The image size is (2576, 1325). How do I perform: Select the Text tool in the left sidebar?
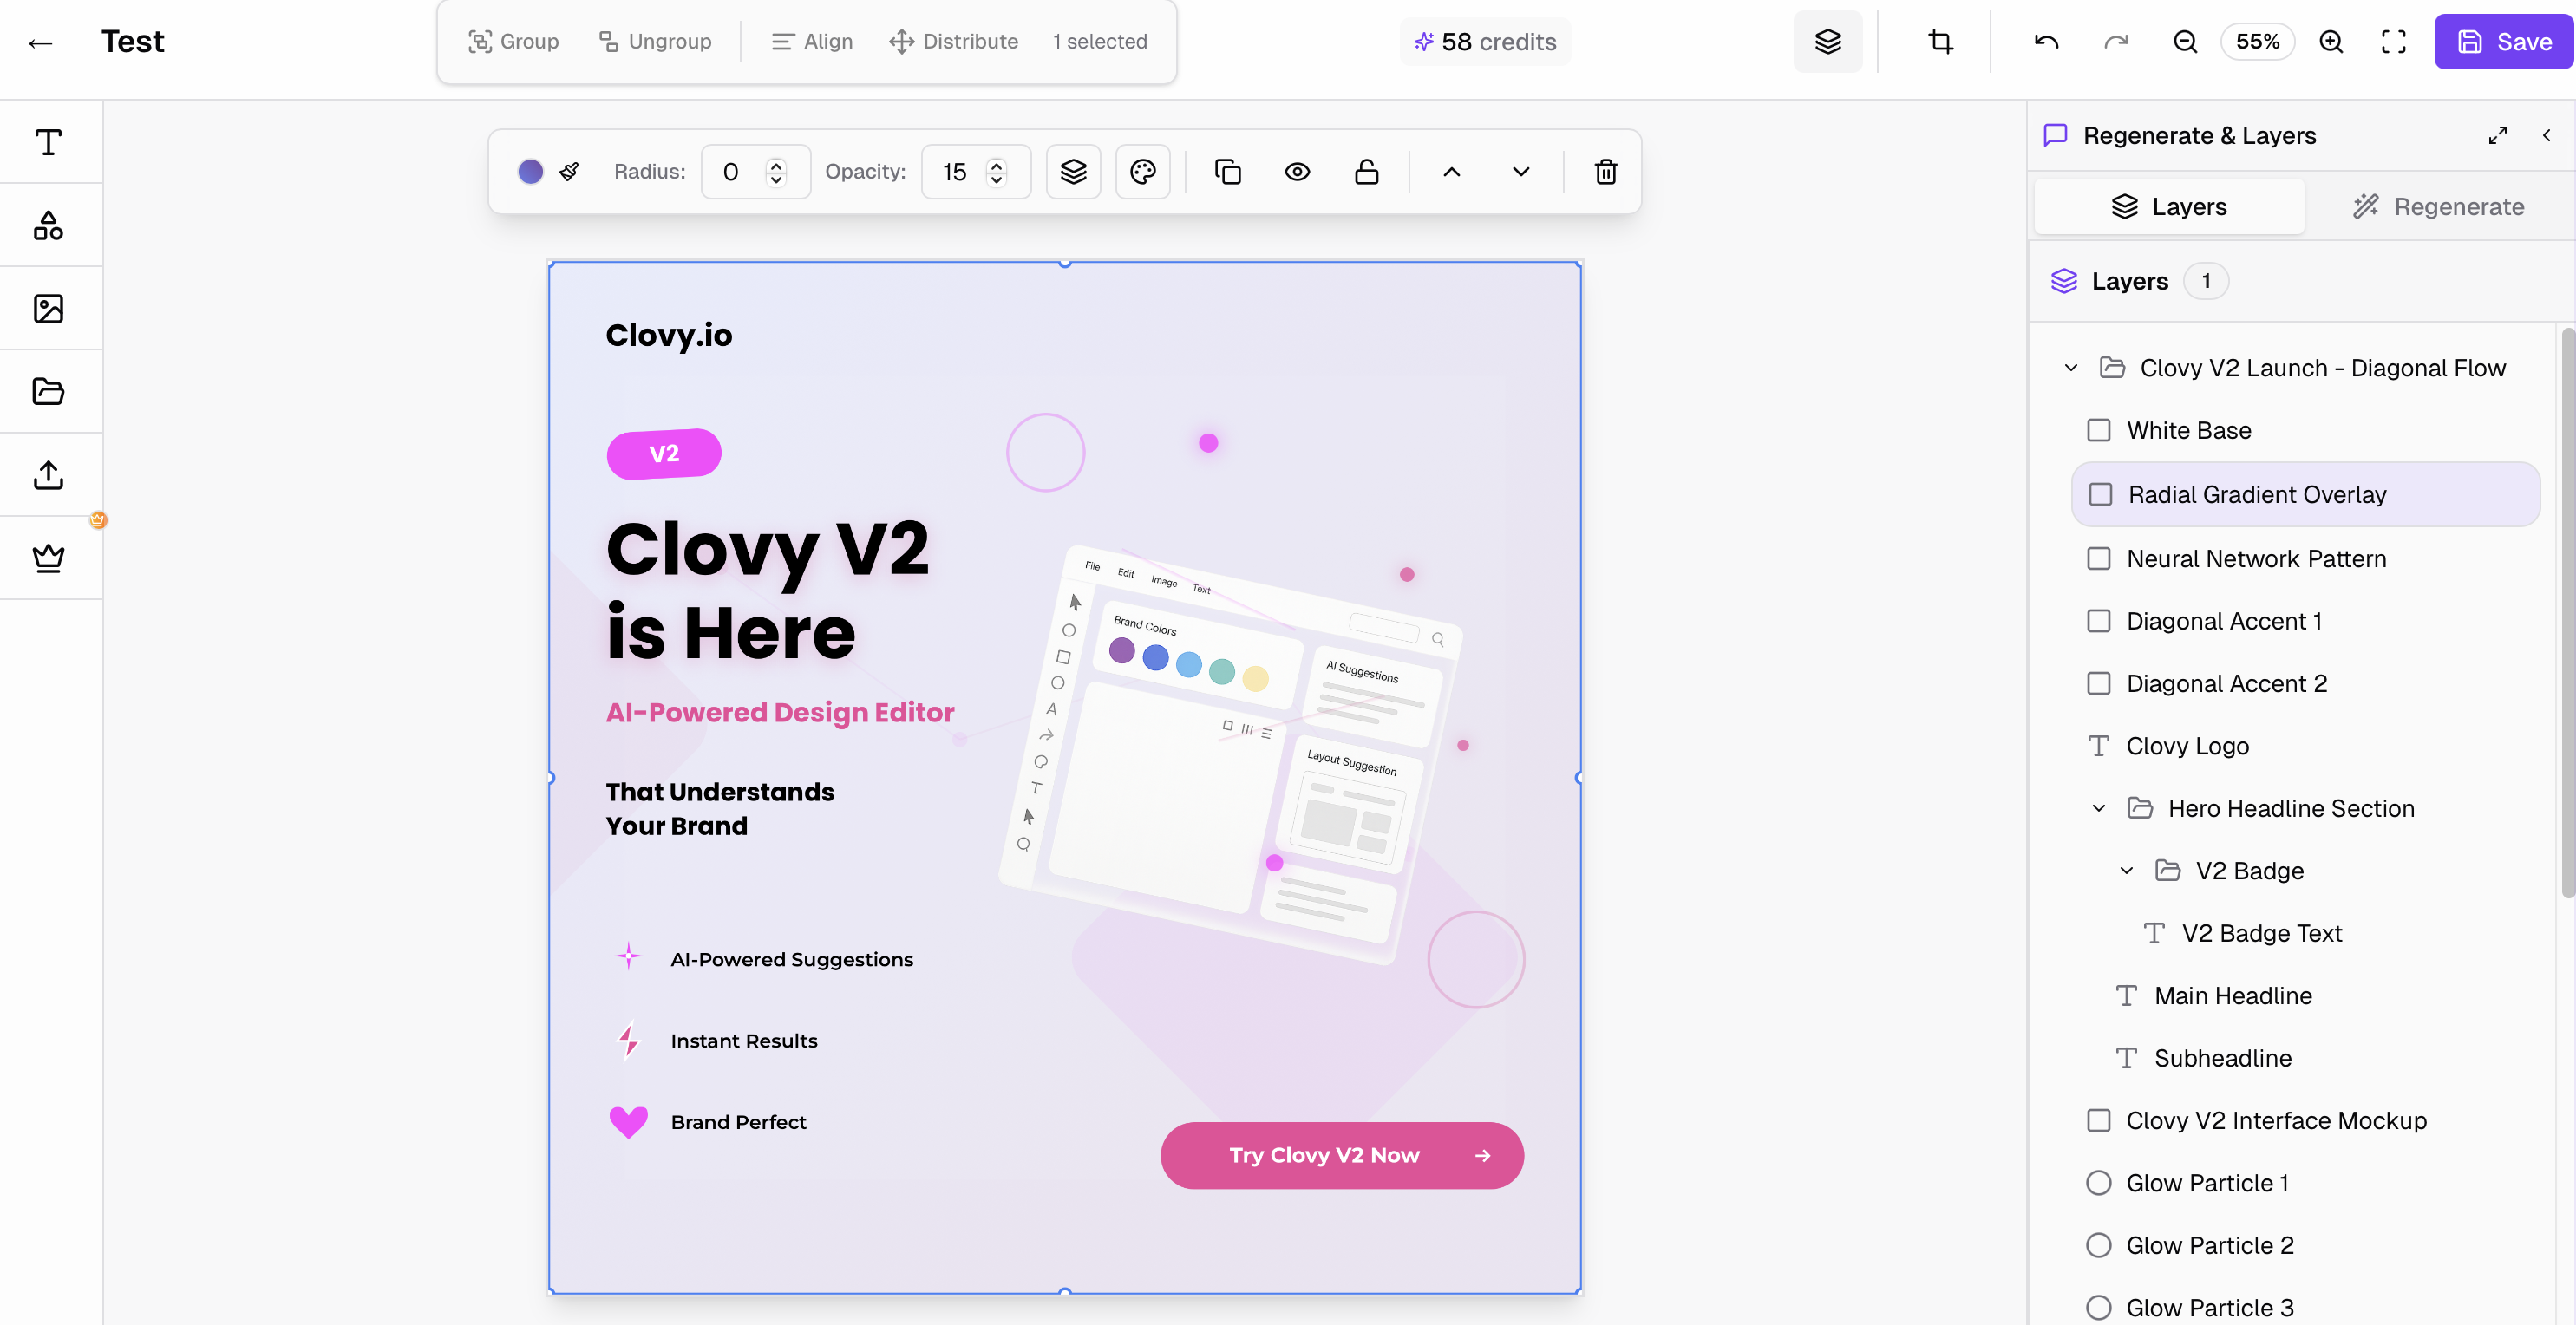tap(49, 142)
